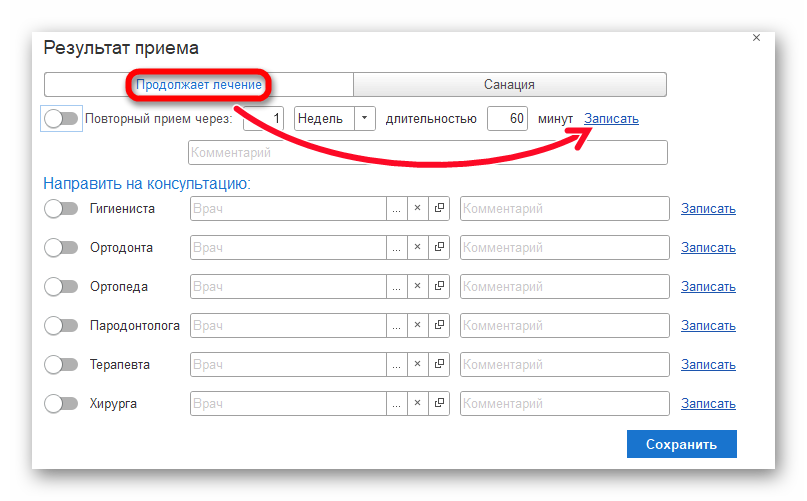Viewport: 807px width, 501px height.
Task: Focus the duration minutes field showing 60
Action: (x=507, y=118)
